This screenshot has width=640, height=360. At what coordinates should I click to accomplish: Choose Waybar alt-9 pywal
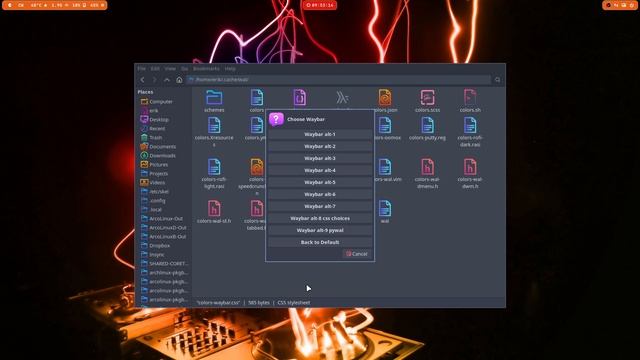(x=320, y=230)
